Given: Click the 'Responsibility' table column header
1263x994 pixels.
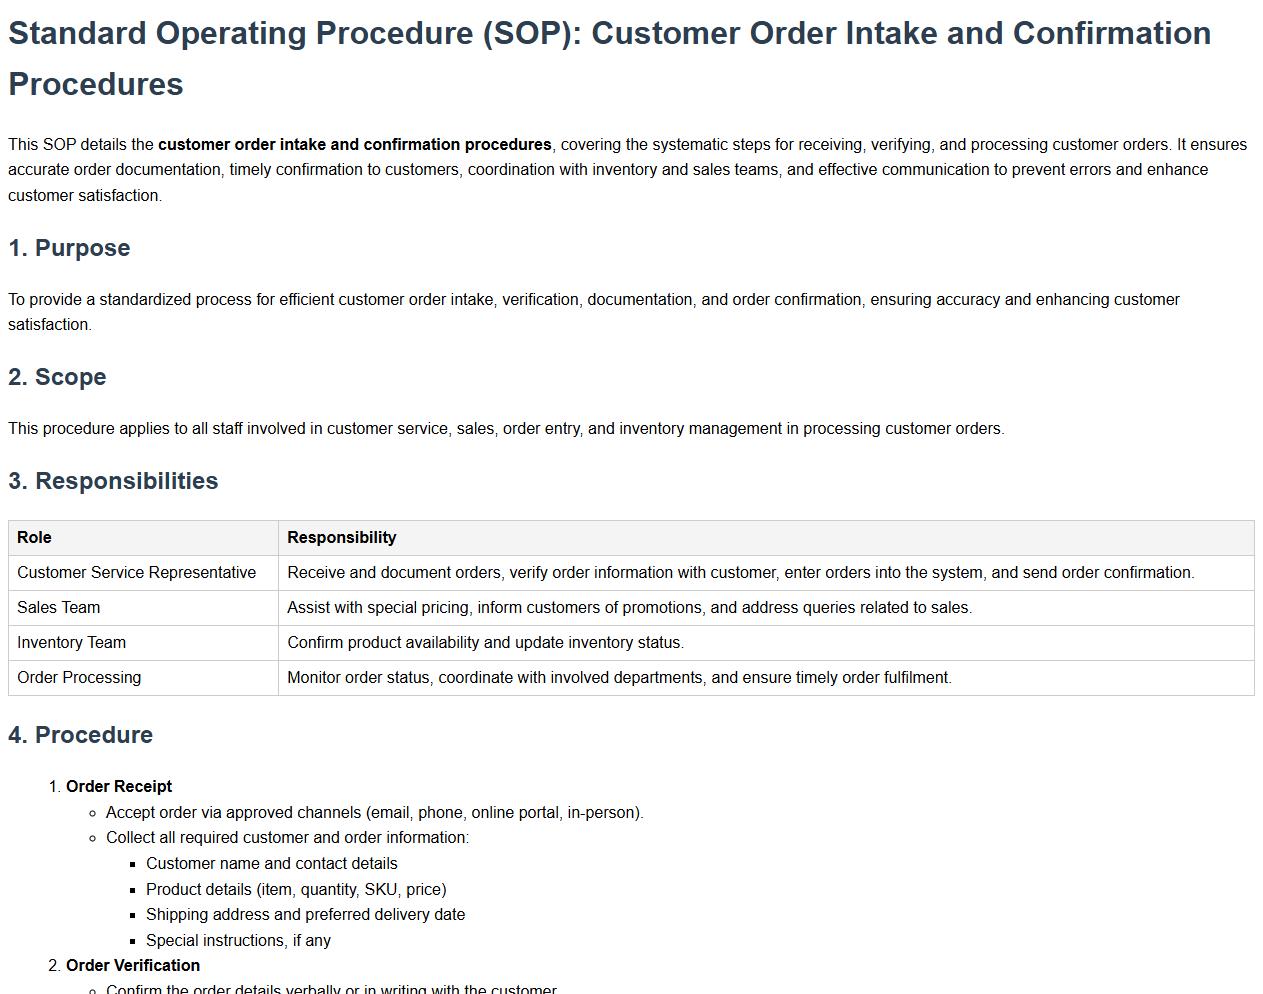Looking at the screenshot, I should pos(341,538).
